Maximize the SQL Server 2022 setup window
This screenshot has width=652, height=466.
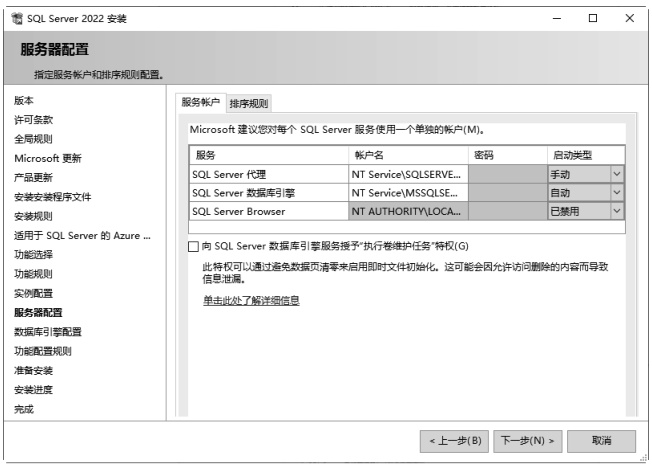[593, 18]
